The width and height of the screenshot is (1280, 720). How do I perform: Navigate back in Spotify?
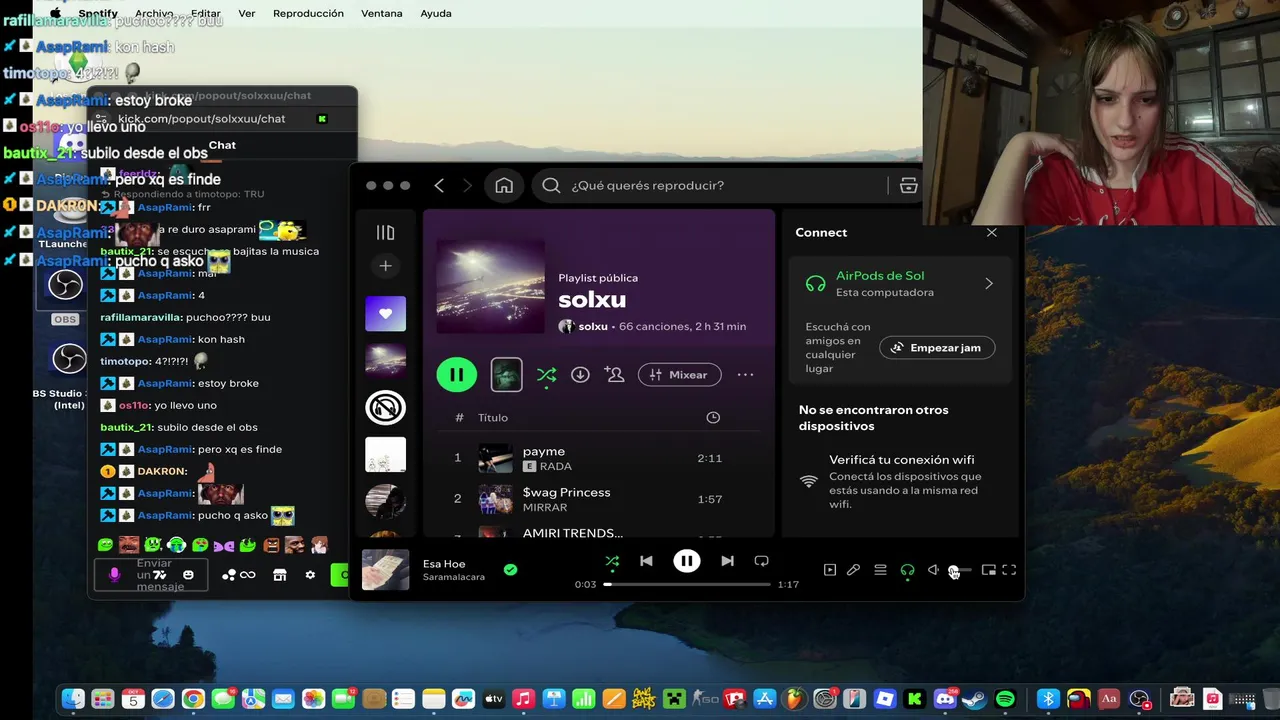(x=439, y=185)
